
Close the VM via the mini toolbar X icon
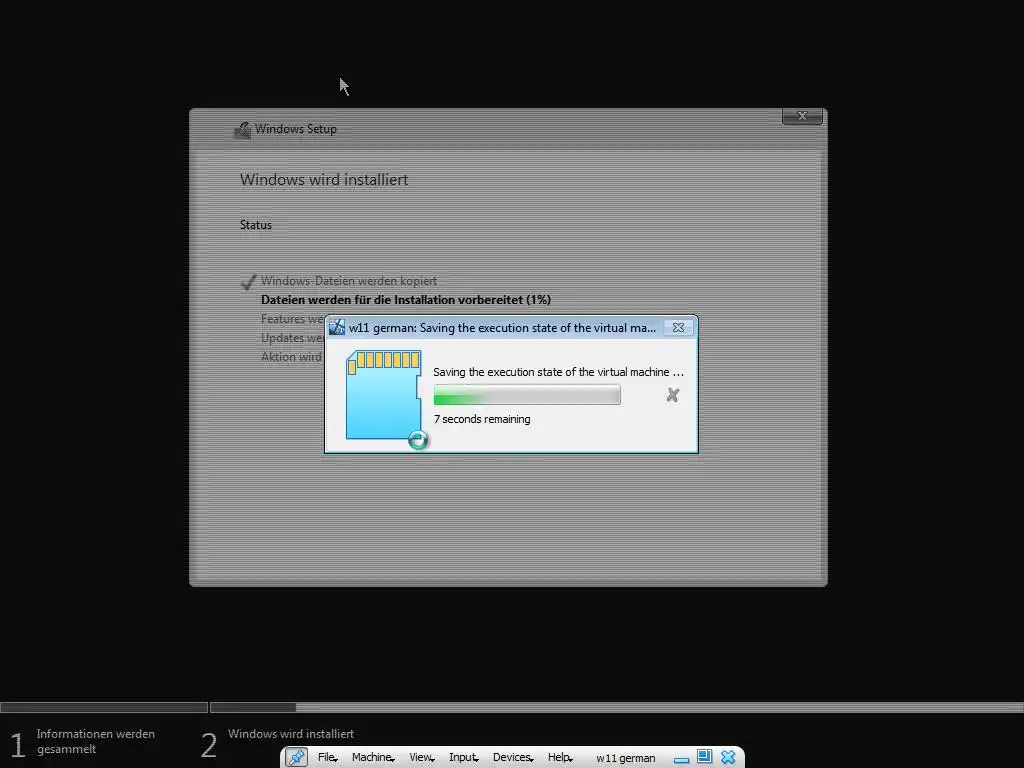(728, 757)
